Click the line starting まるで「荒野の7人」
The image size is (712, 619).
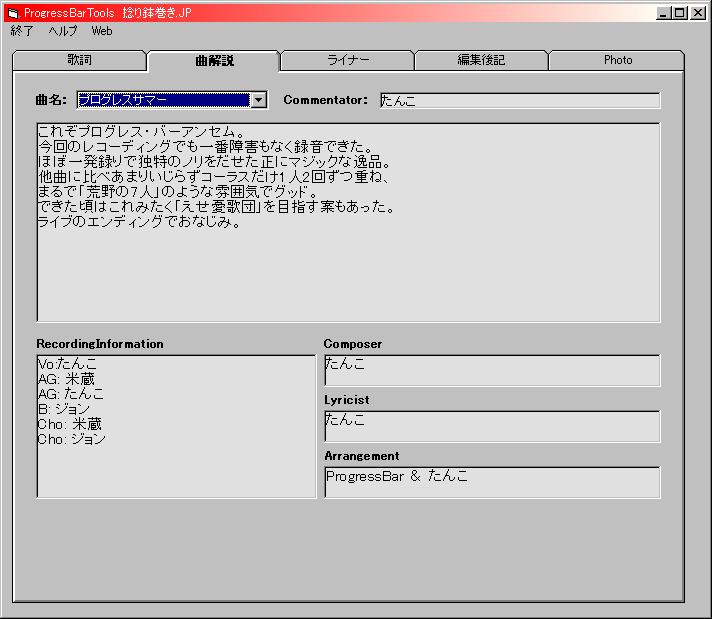pyautogui.click(x=178, y=192)
